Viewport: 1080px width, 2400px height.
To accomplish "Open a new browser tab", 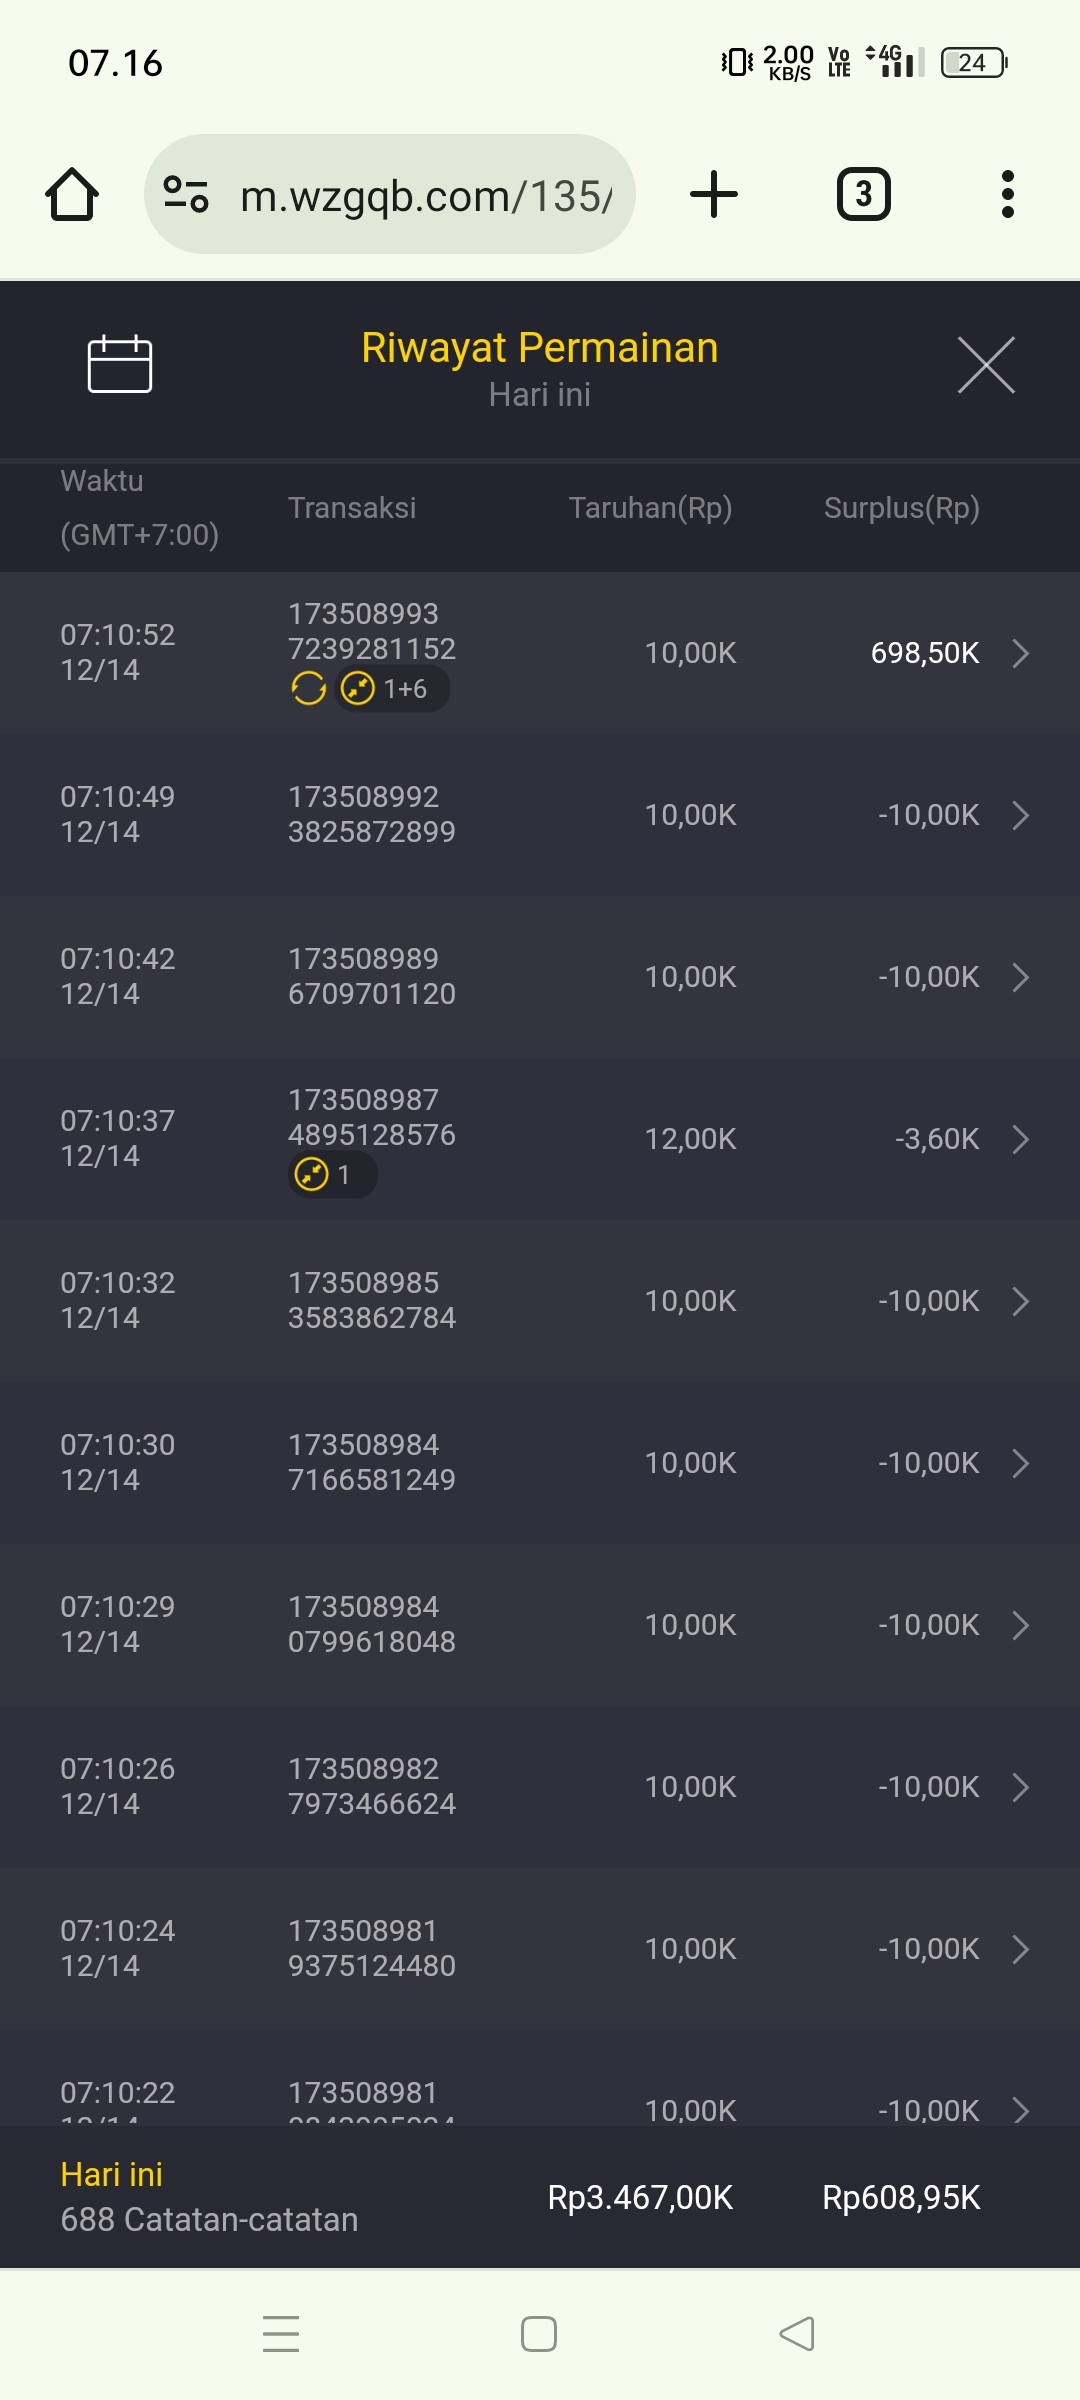I will point(714,194).
